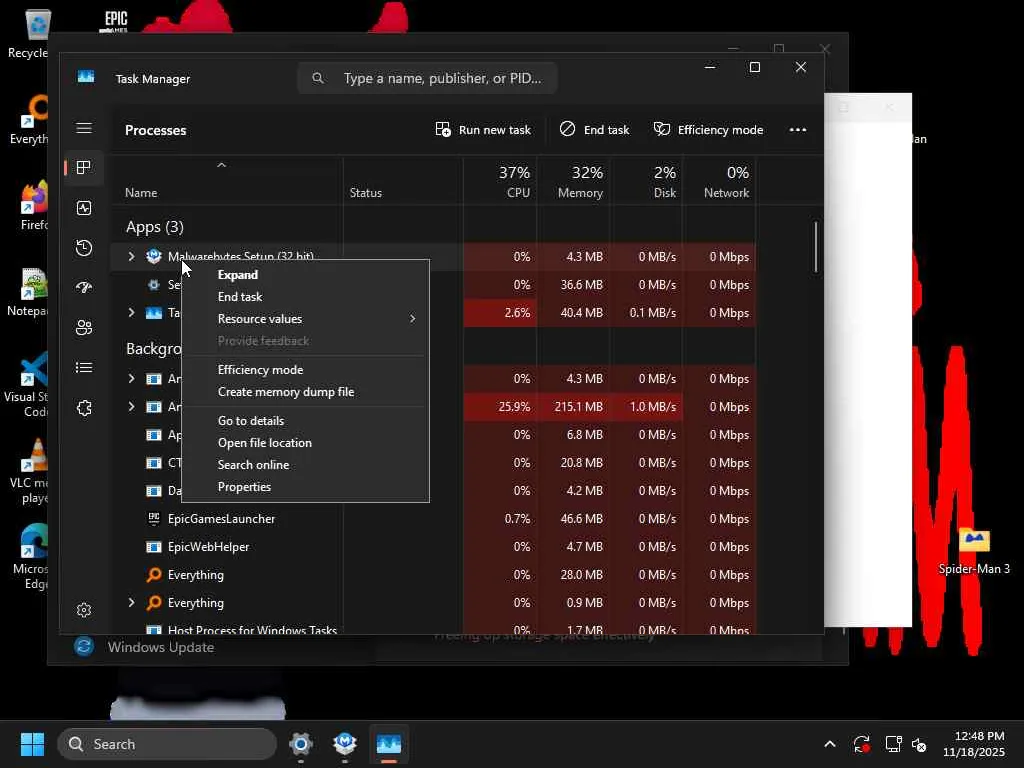This screenshot has width=1024, height=768.
Task: Open the Services page in sidebar
Action: tap(84, 408)
